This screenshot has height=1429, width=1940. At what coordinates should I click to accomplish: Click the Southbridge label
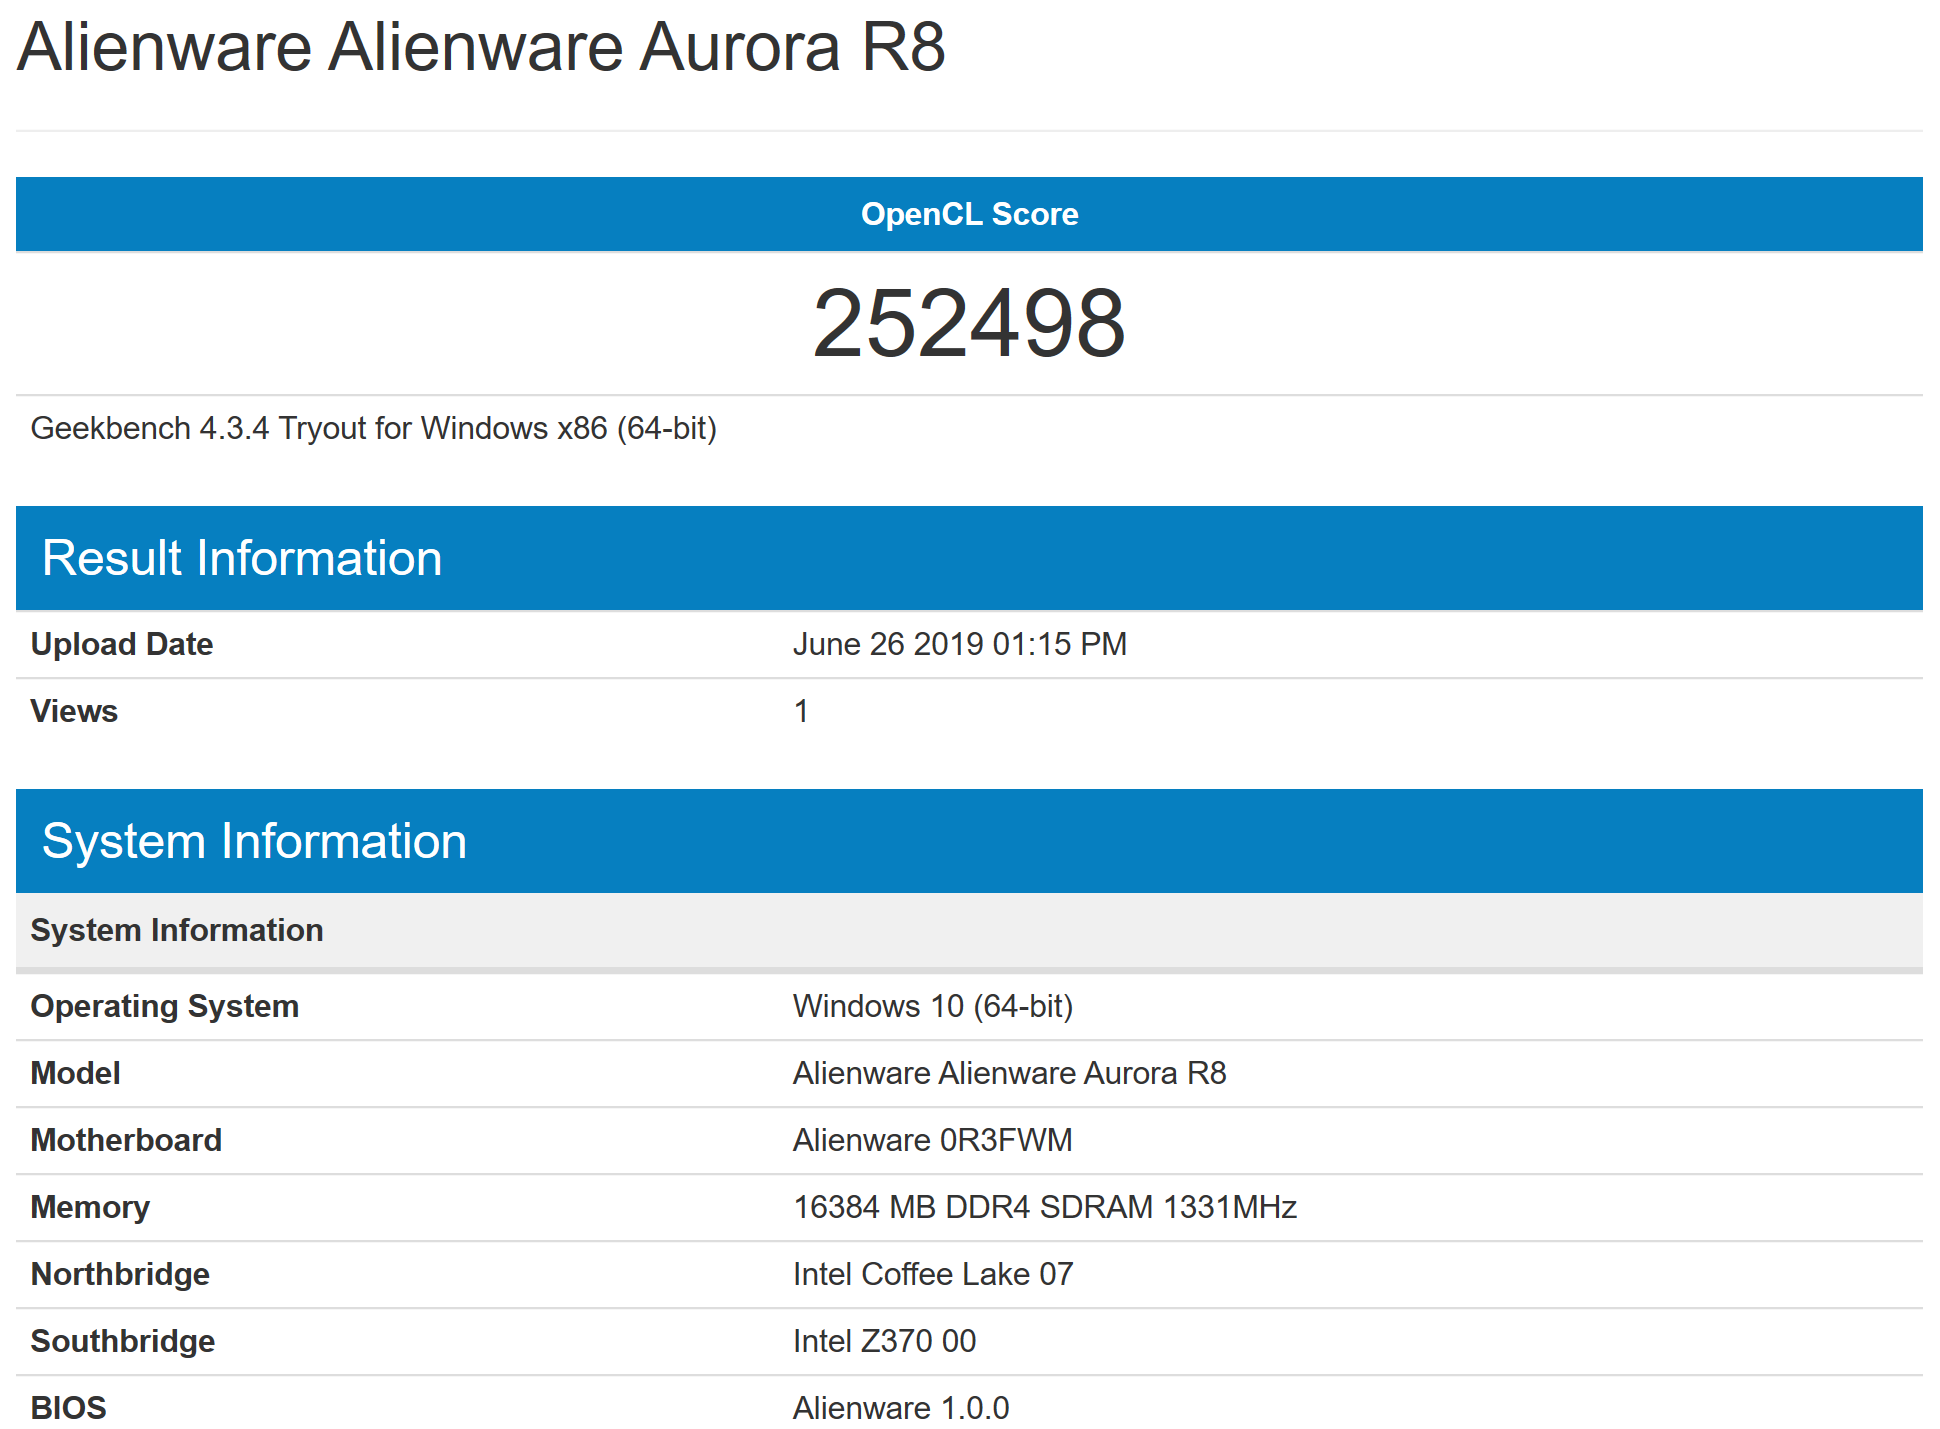[x=123, y=1341]
